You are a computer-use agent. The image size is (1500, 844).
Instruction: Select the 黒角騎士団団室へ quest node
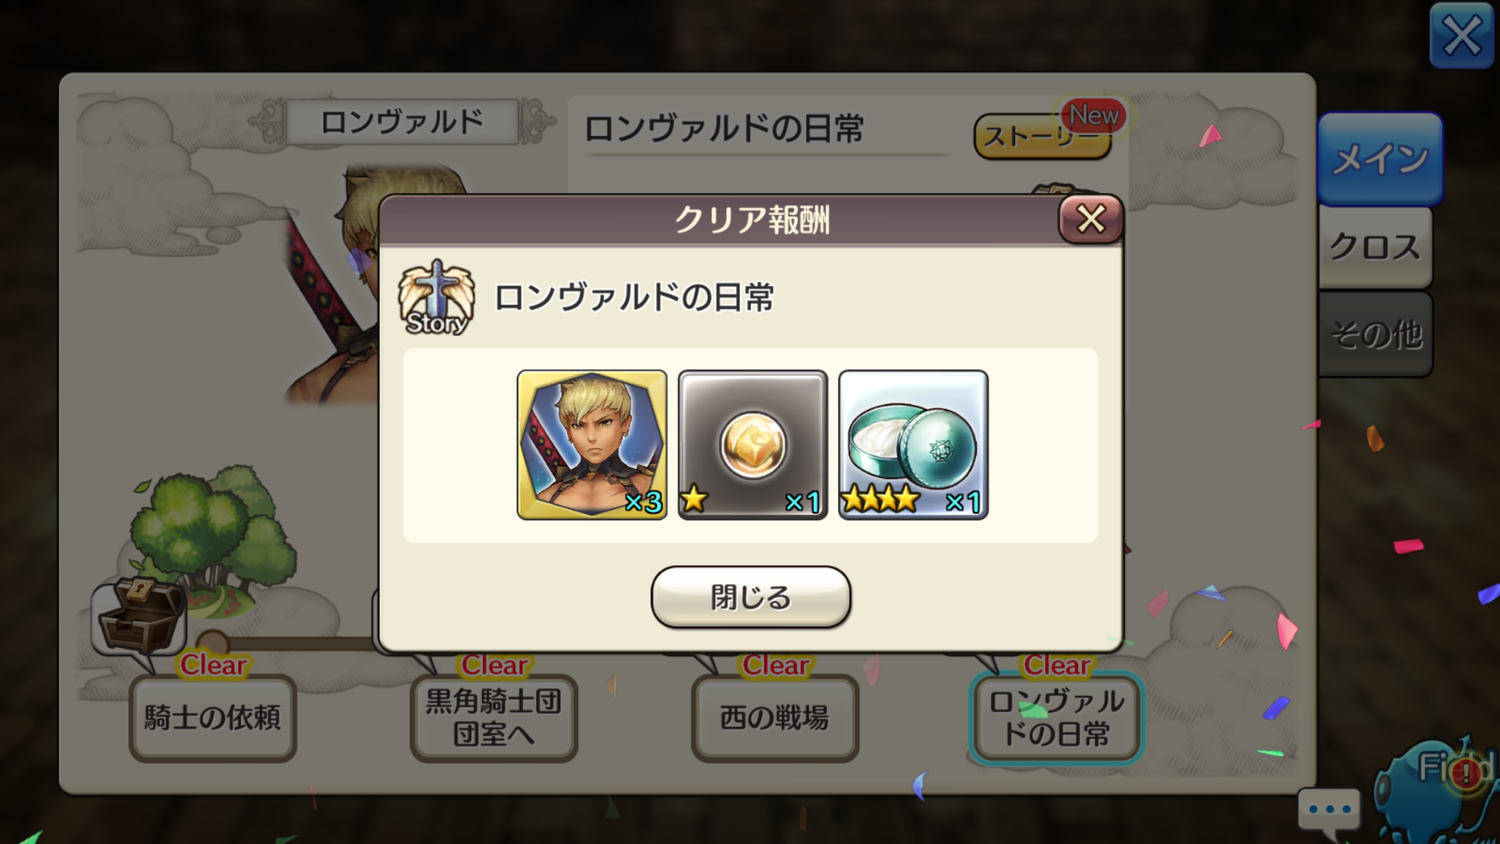click(x=494, y=718)
